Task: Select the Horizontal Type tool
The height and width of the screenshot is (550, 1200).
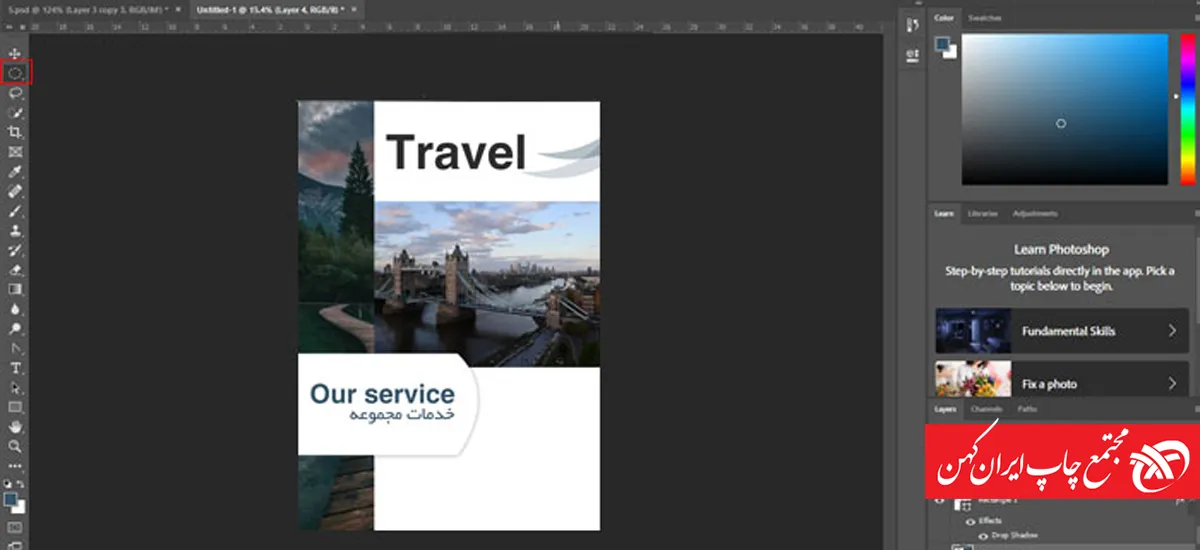Action: click(x=15, y=368)
